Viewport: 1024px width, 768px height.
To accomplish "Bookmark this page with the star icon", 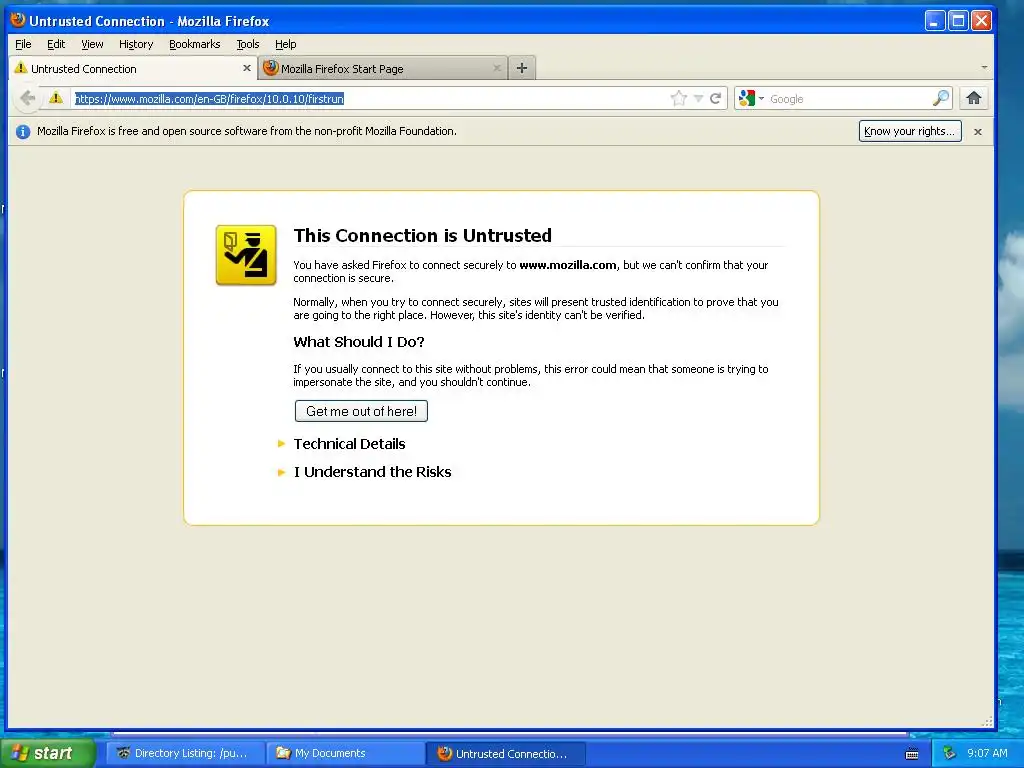I will (x=679, y=99).
